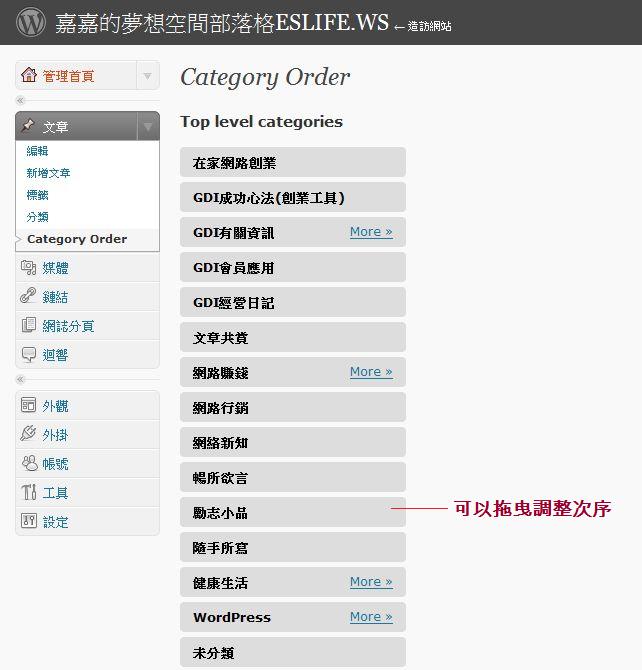Click the media icon beside 媒體

28,267
